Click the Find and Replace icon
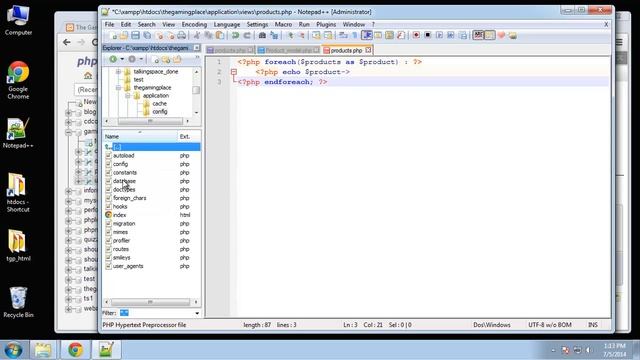 point(274,36)
